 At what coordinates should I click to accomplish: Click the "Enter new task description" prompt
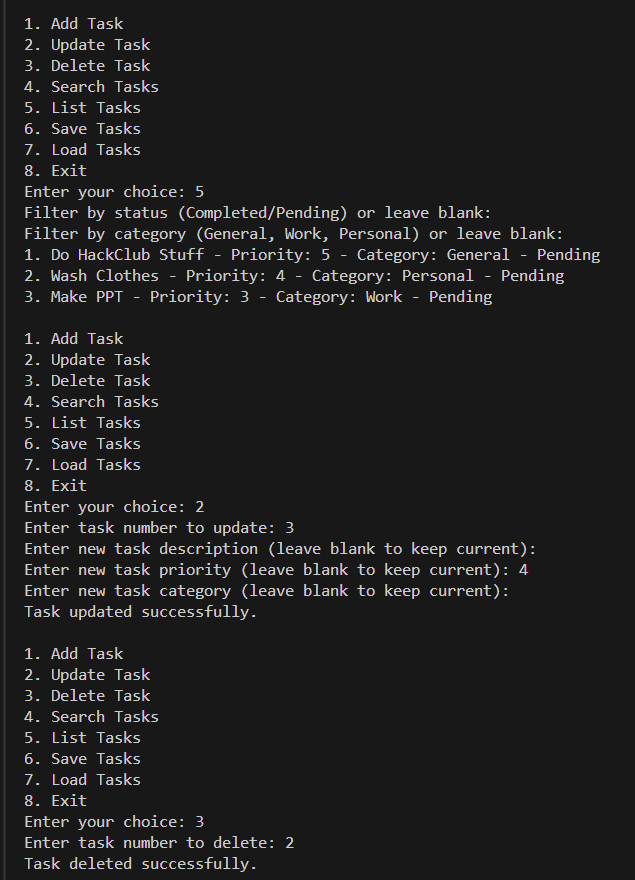point(267,549)
